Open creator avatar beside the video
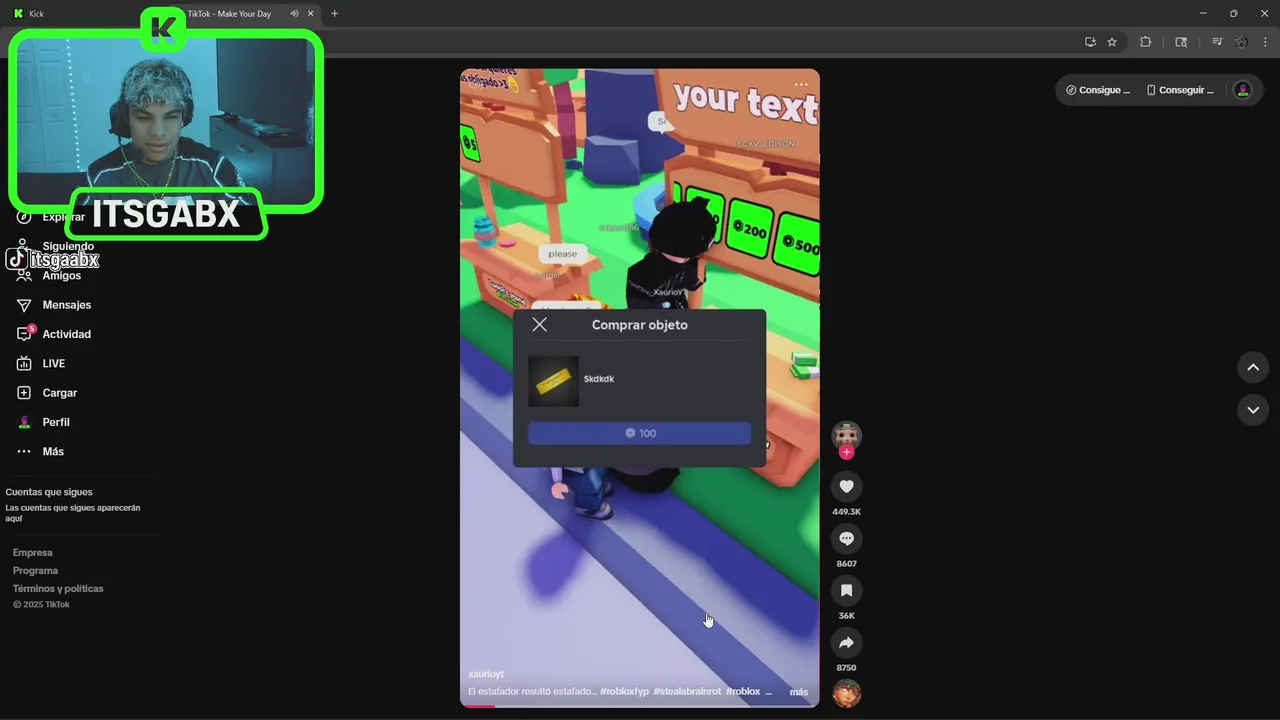The width and height of the screenshot is (1280, 720). 846,434
